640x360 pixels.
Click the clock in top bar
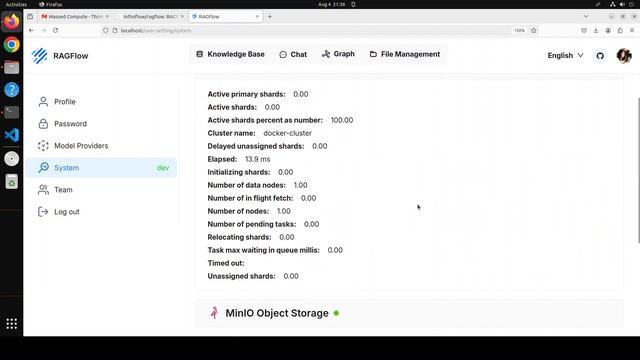[331, 4]
